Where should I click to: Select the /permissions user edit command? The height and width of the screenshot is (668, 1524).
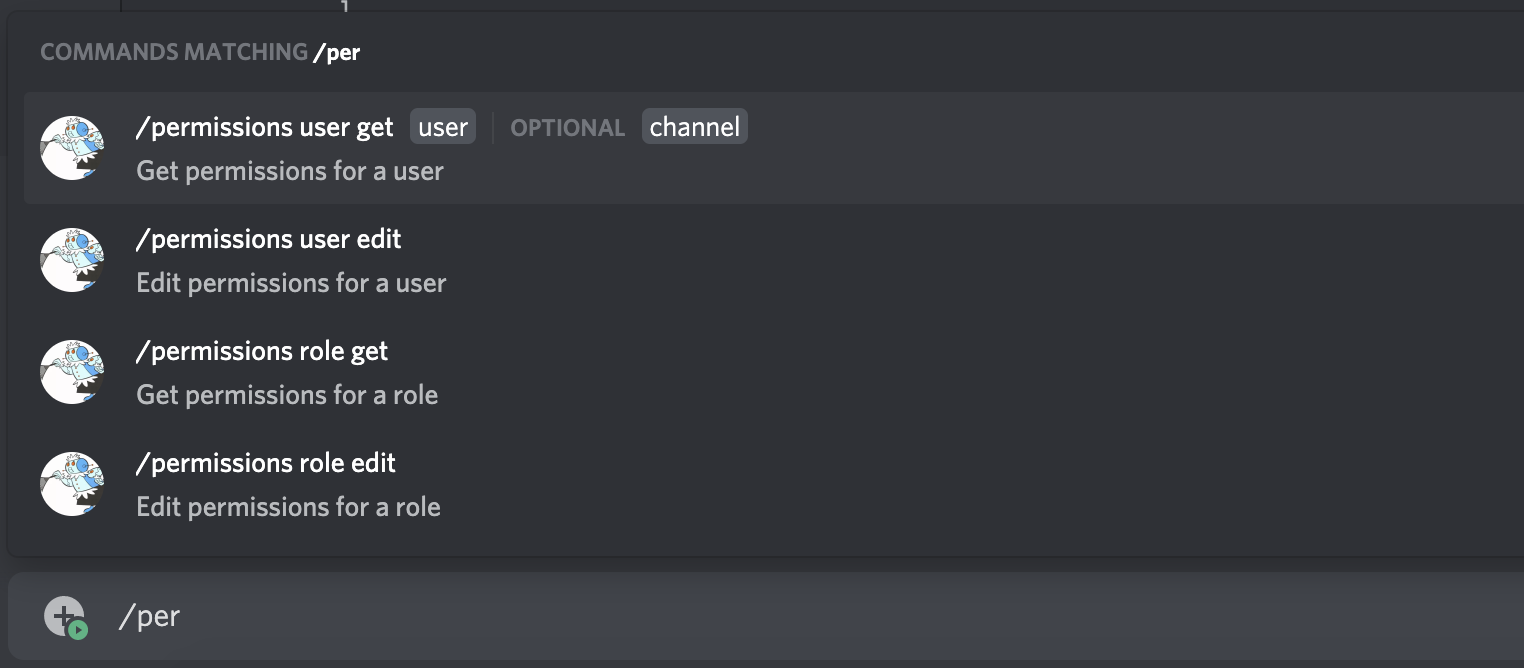pos(267,239)
